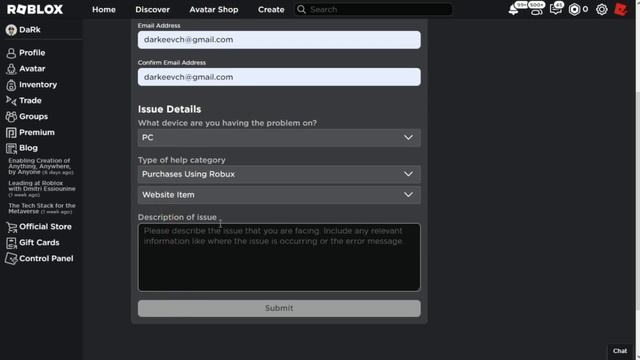Click the Blog sidebar icon
This screenshot has width=640, height=360.
pyautogui.click(x=11, y=148)
